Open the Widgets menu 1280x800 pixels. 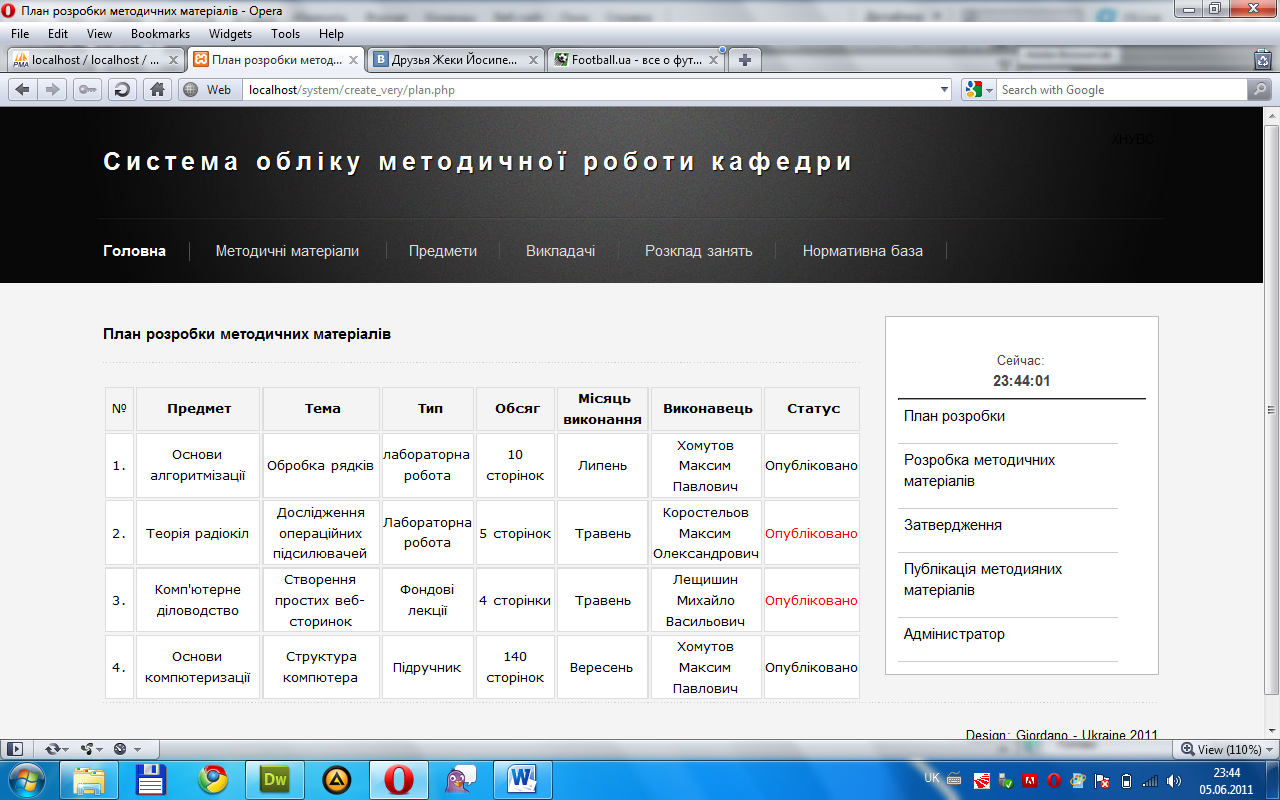(230, 34)
